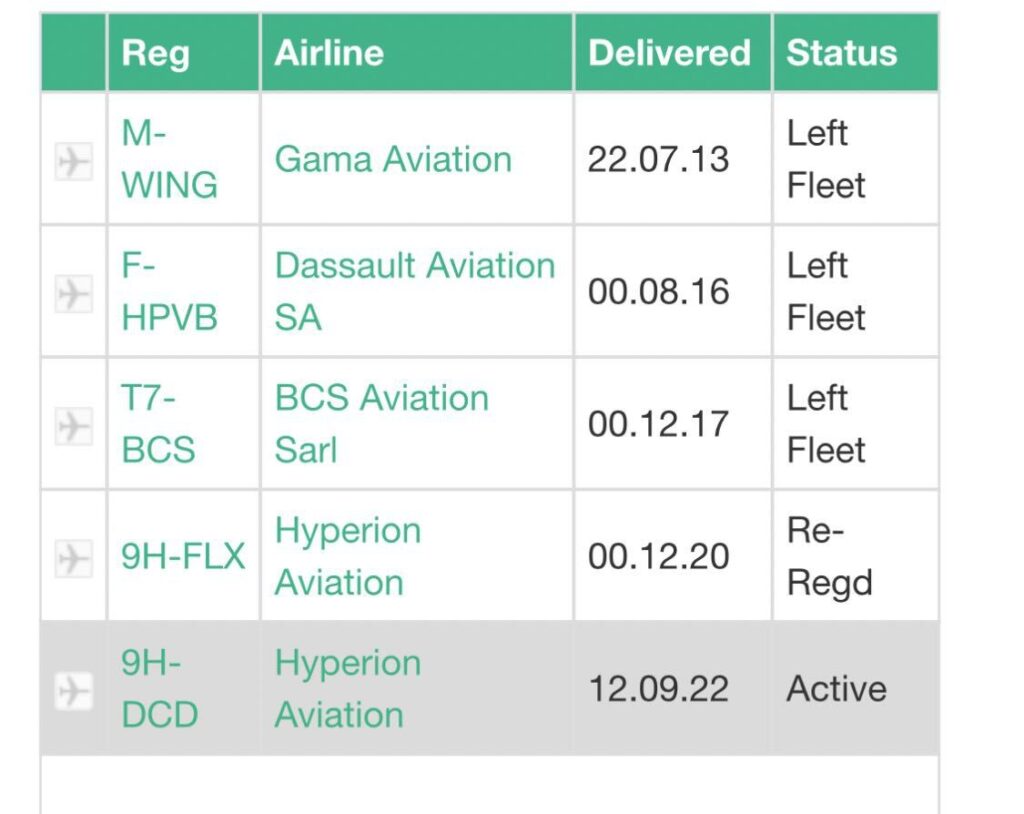Click the Airline column header
Image resolution: width=1024 pixels, height=814 pixels.
click(x=329, y=53)
